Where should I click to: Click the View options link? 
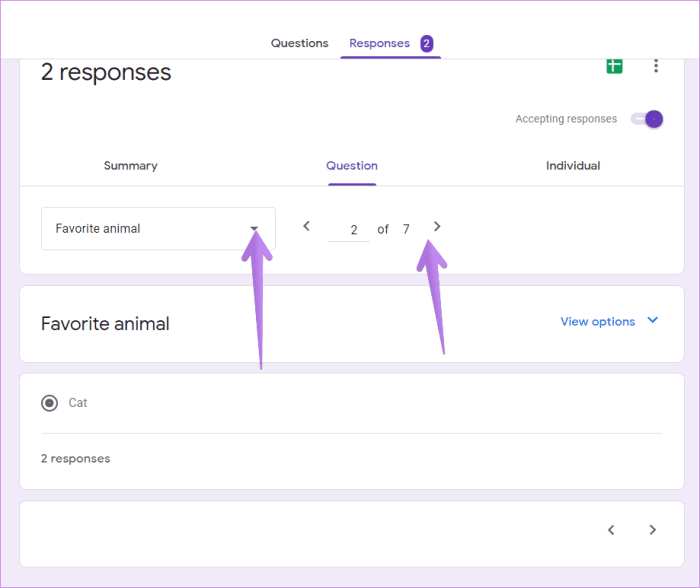[597, 322]
